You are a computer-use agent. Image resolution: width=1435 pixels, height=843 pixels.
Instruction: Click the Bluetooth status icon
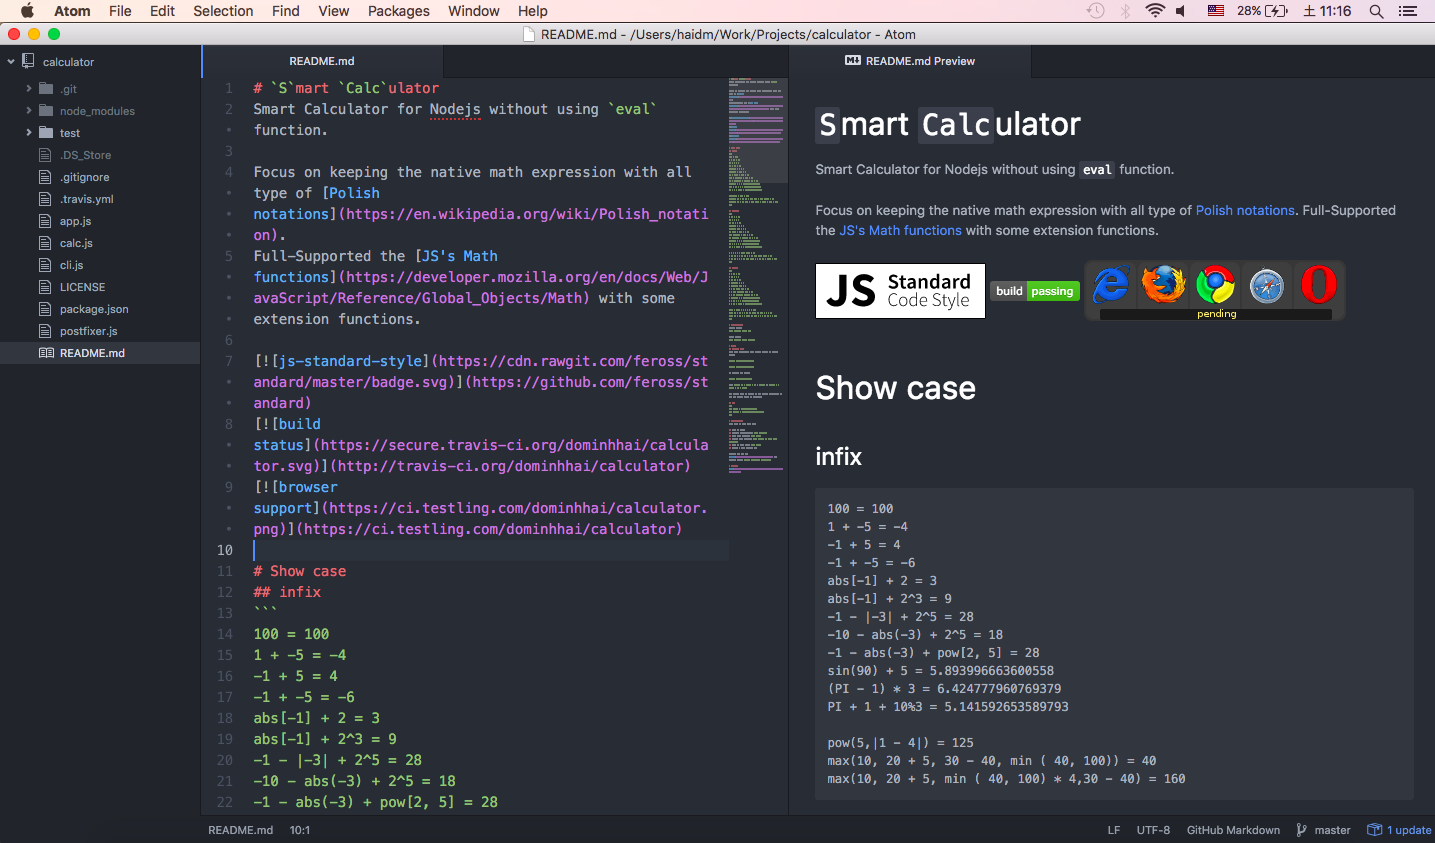[x=1126, y=11]
